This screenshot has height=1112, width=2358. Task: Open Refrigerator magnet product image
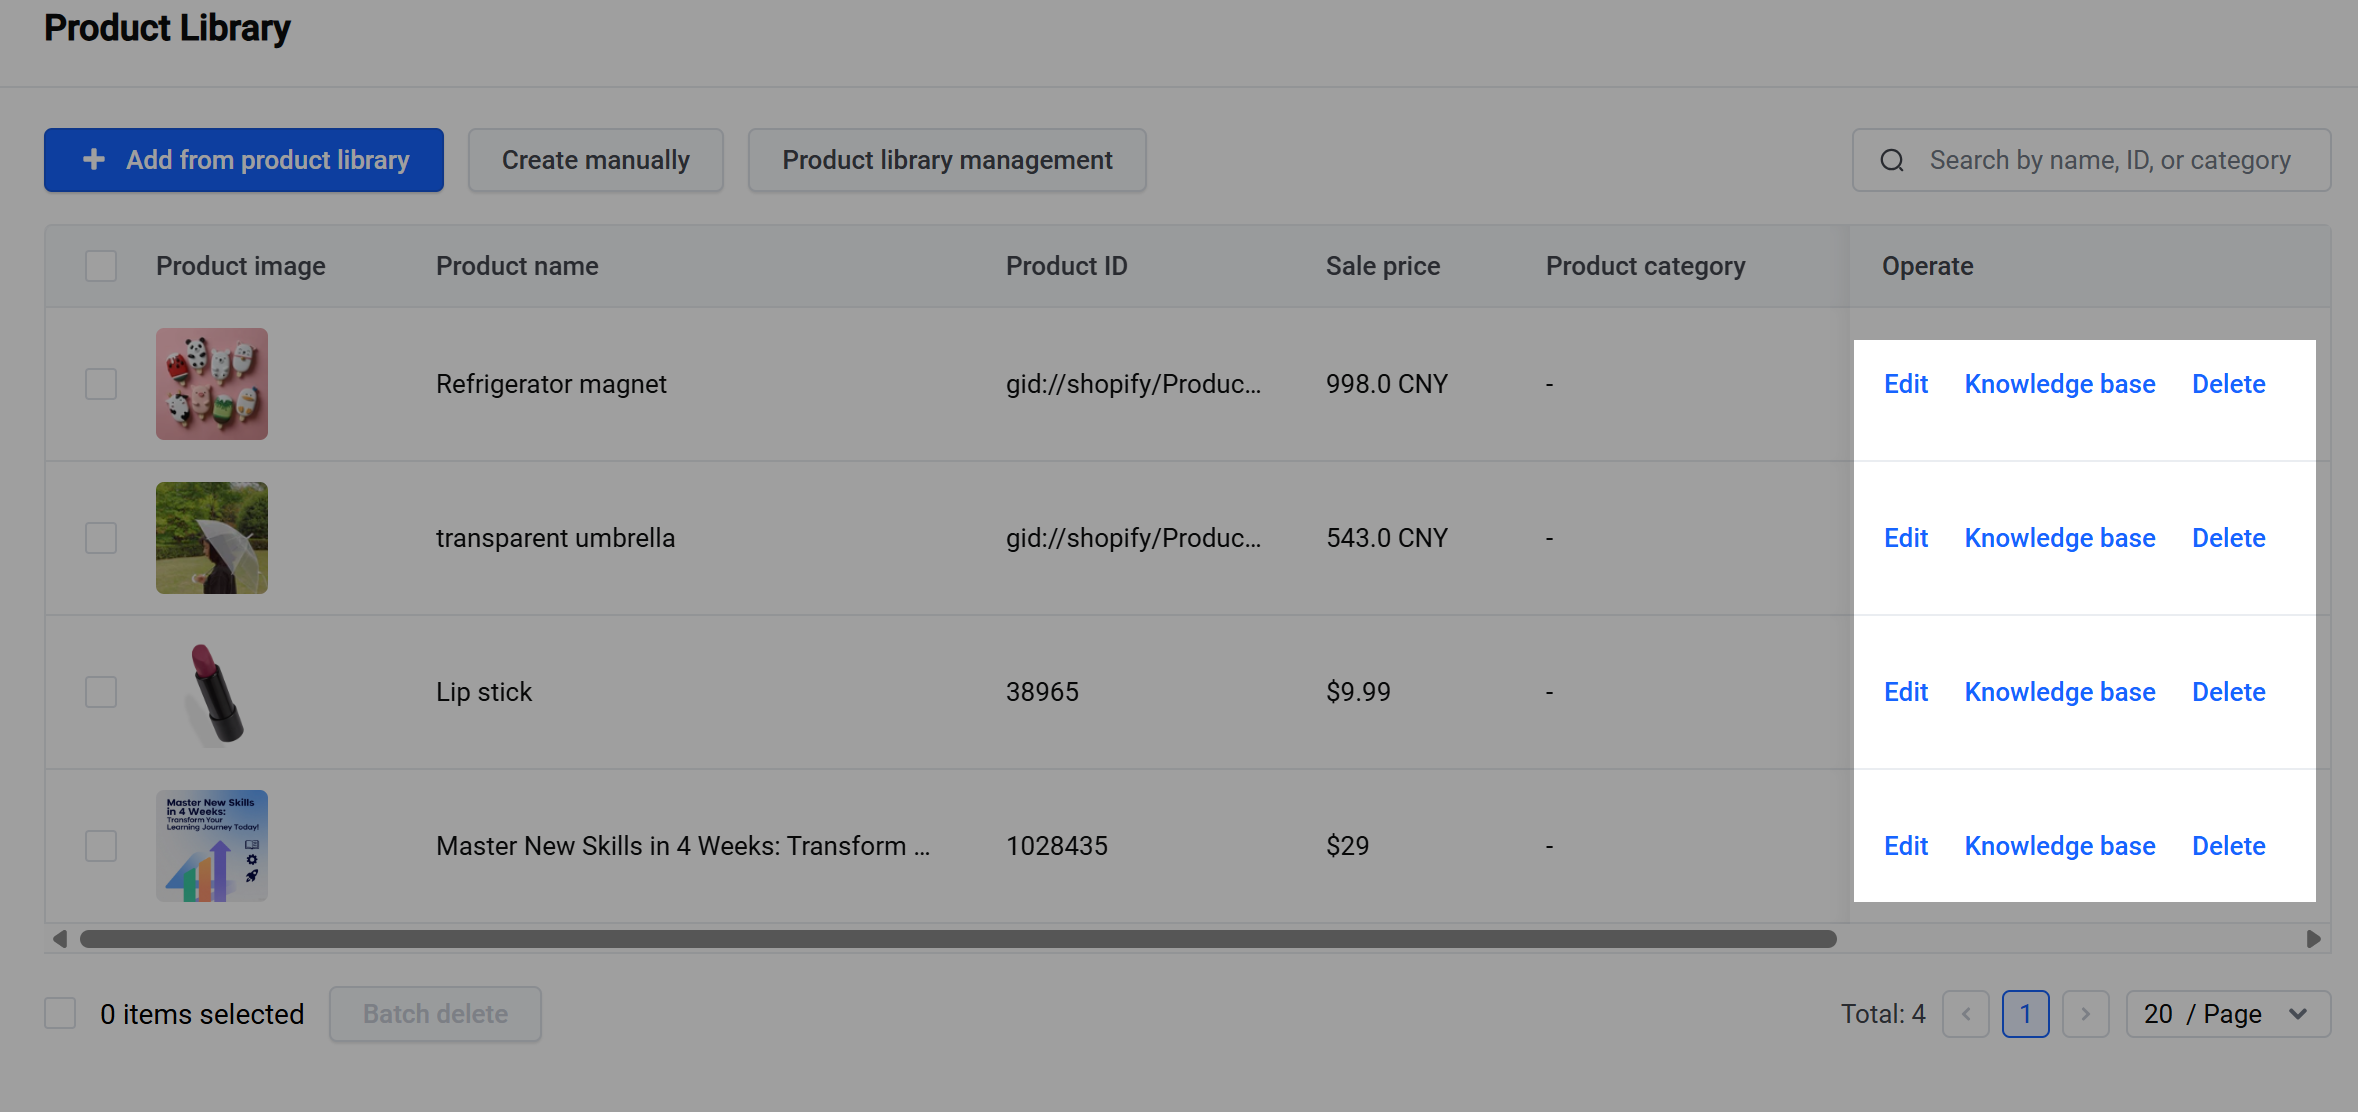212,384
